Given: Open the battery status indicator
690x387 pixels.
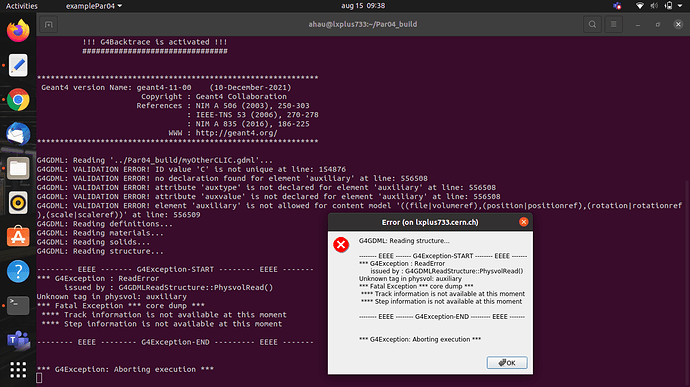Looking at the screenshot, I should (x=668, y=6).
